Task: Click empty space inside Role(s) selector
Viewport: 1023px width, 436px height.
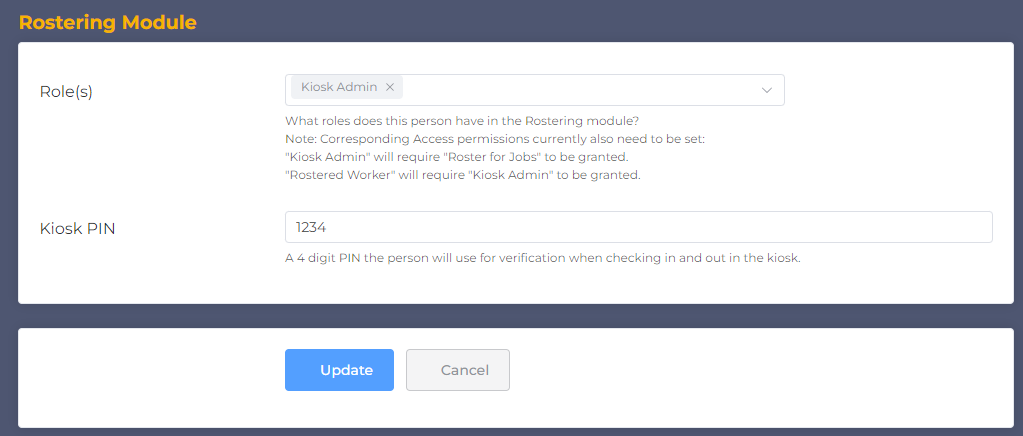Action: [580, 90]
